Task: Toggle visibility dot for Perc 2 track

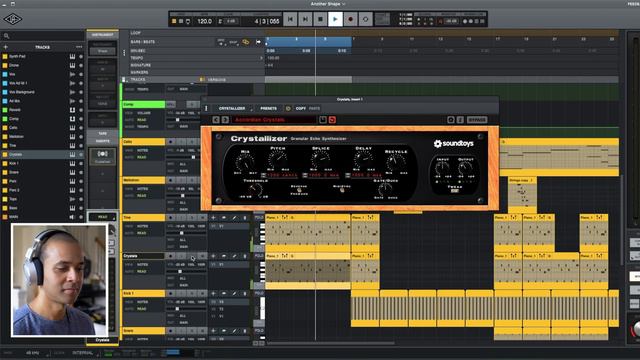Action: click(x=81, y=190)
